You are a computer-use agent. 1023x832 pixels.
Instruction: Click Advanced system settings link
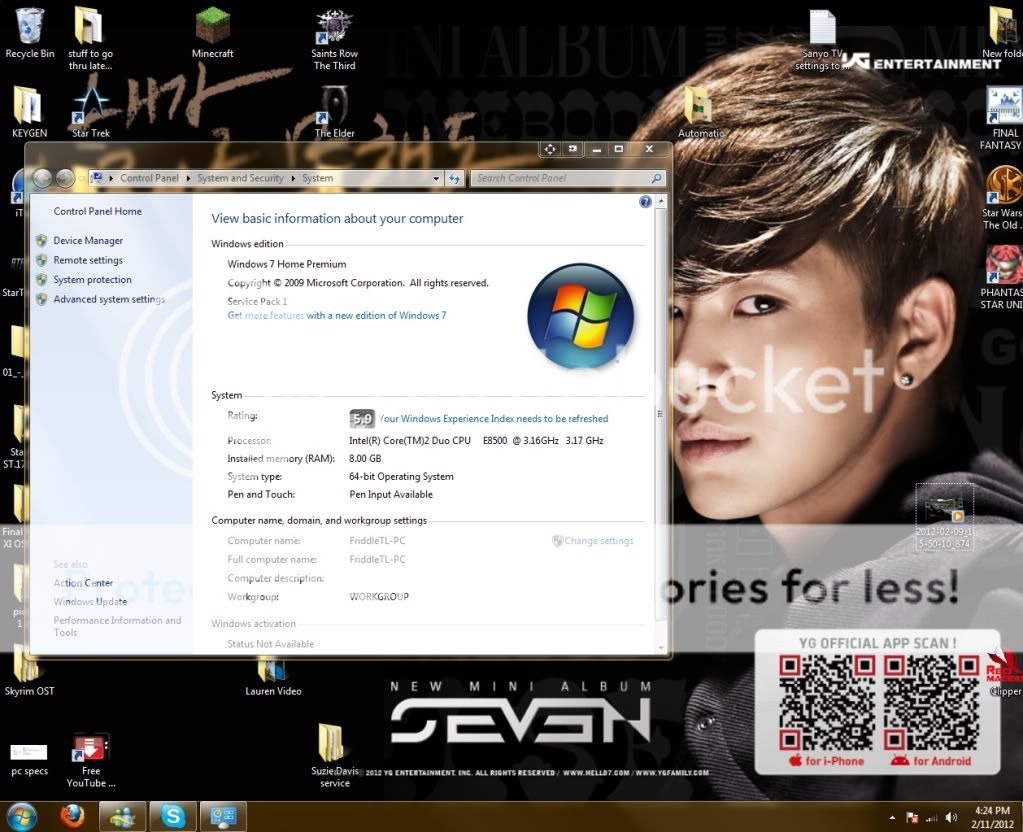tap(109, 299)
